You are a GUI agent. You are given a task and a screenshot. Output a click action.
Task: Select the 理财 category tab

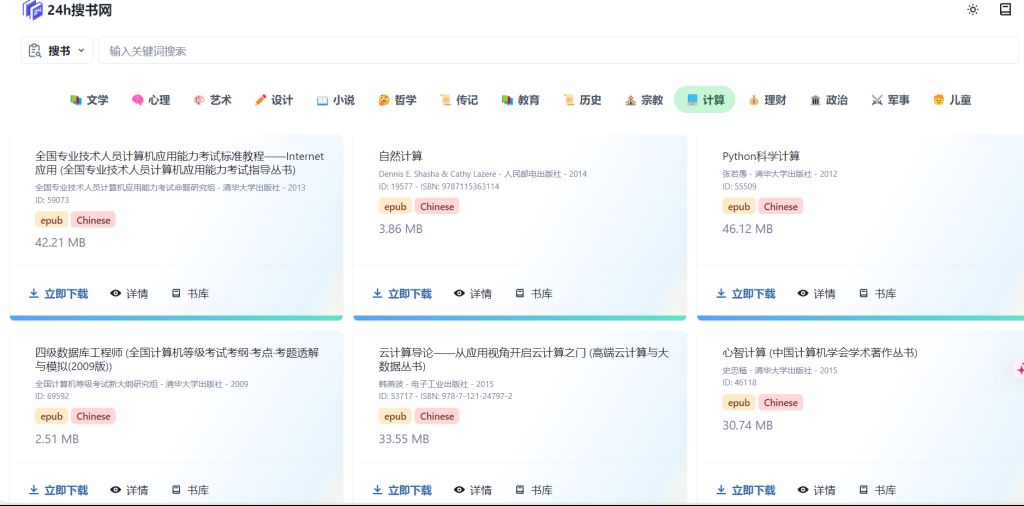click(767, 100)
